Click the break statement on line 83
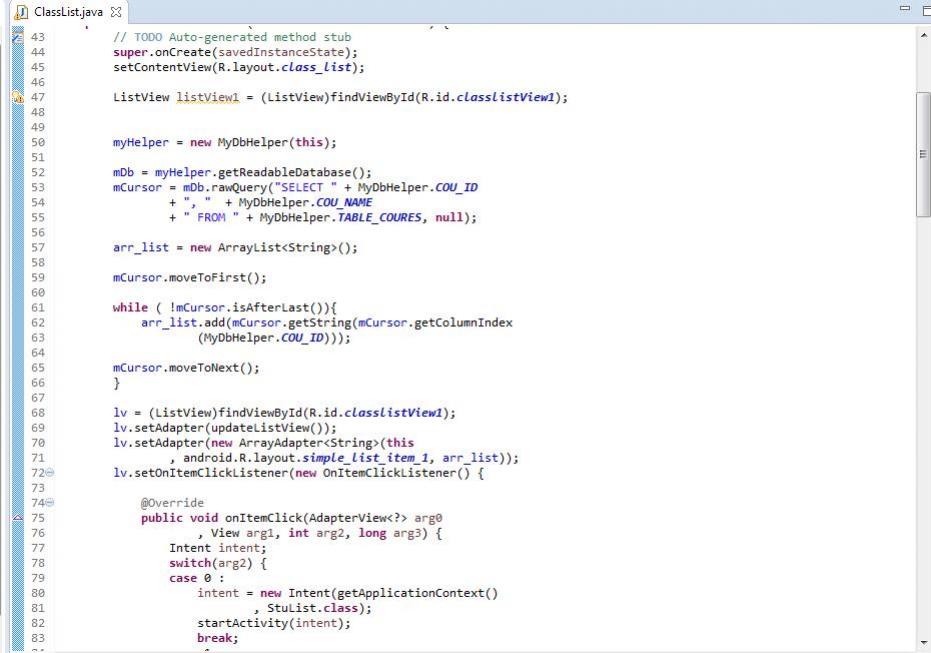Screen dimensions: 931x653 [218, 638]
